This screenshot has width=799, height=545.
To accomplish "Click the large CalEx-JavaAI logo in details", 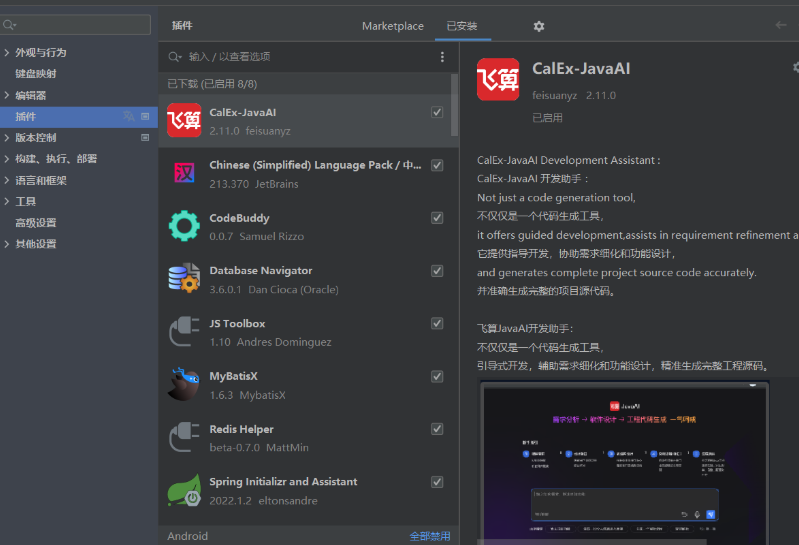I will 498,79.
